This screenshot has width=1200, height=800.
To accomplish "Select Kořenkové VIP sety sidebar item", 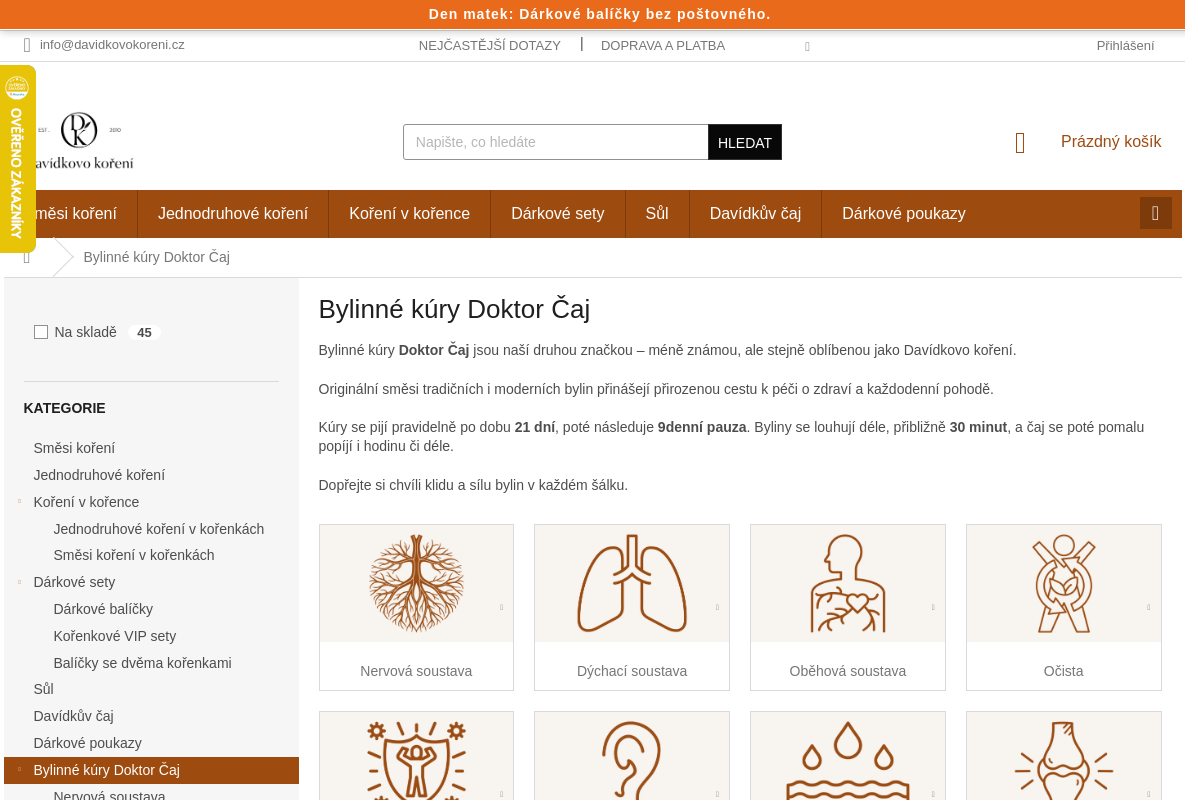I will coord(115,636).
